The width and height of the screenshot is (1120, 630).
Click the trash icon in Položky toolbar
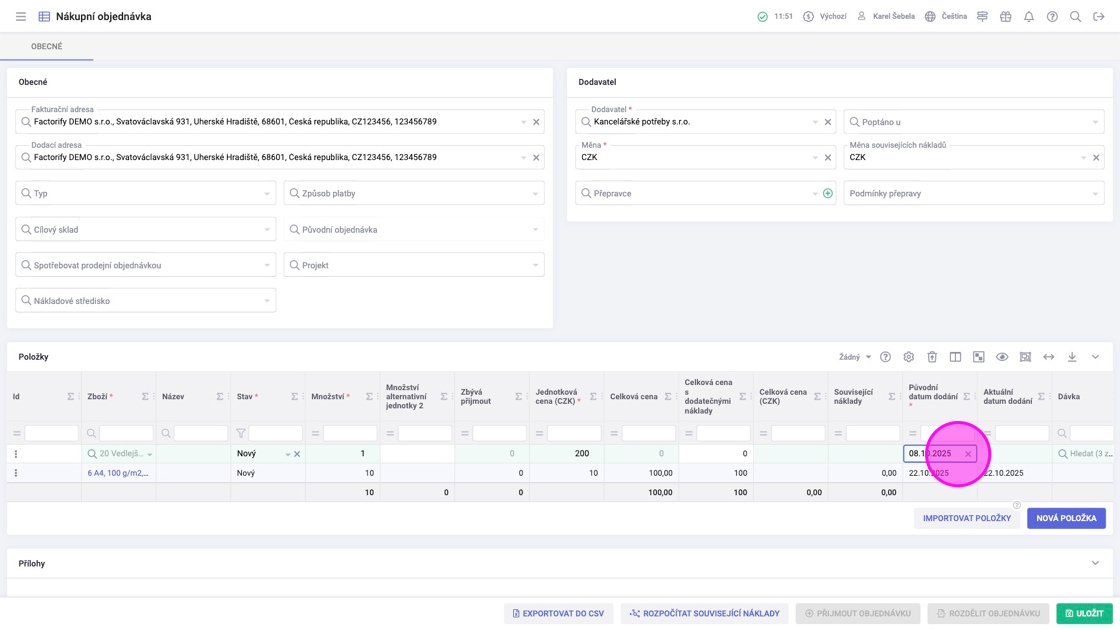[932, 357]
